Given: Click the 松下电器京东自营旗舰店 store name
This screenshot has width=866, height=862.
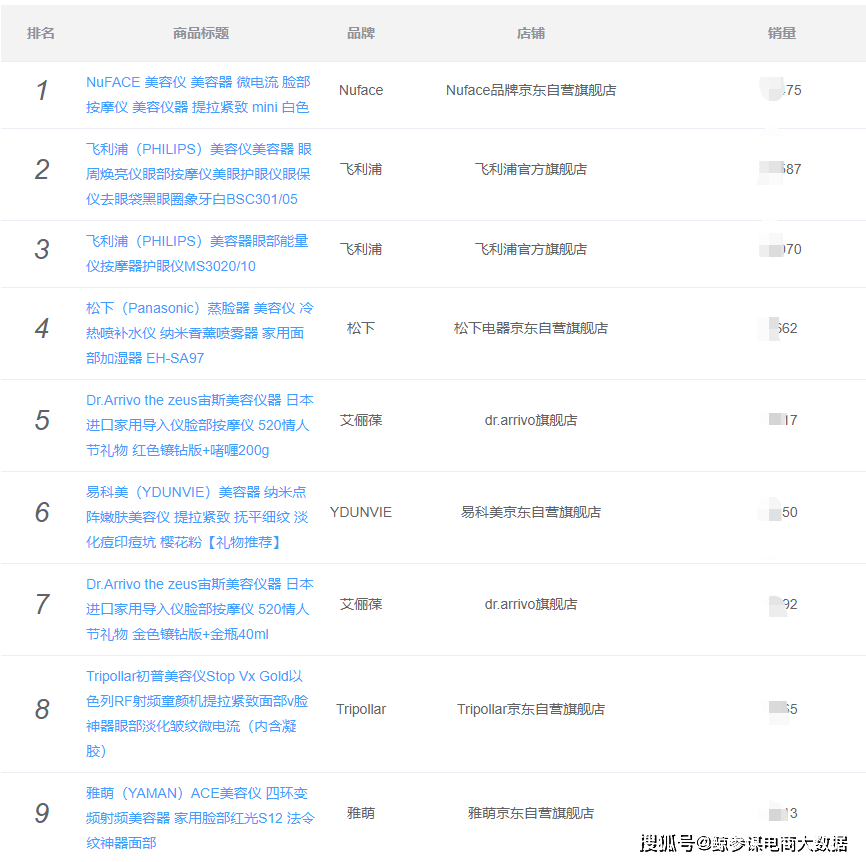Looking at the screenshot, I should pos(531,328).
